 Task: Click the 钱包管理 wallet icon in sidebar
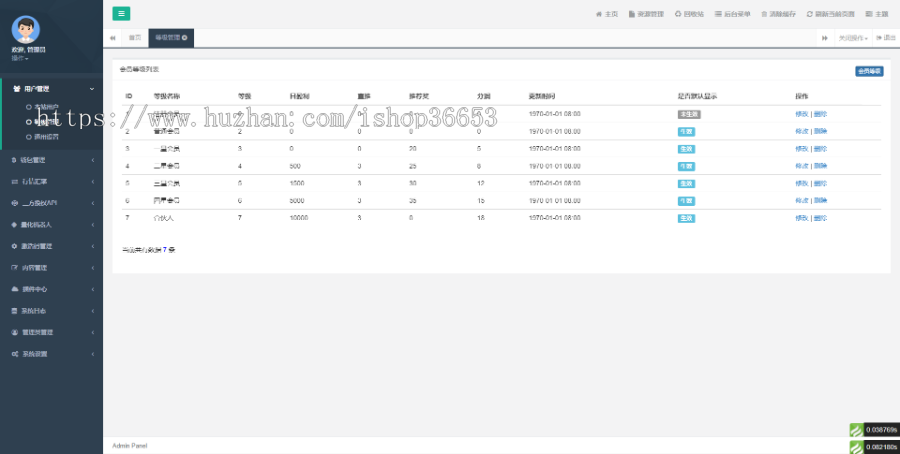point(14,160)
